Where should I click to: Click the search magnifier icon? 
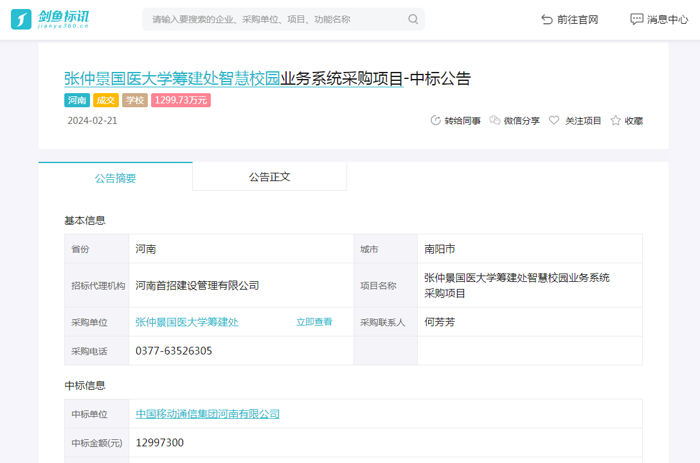point(413,19)
